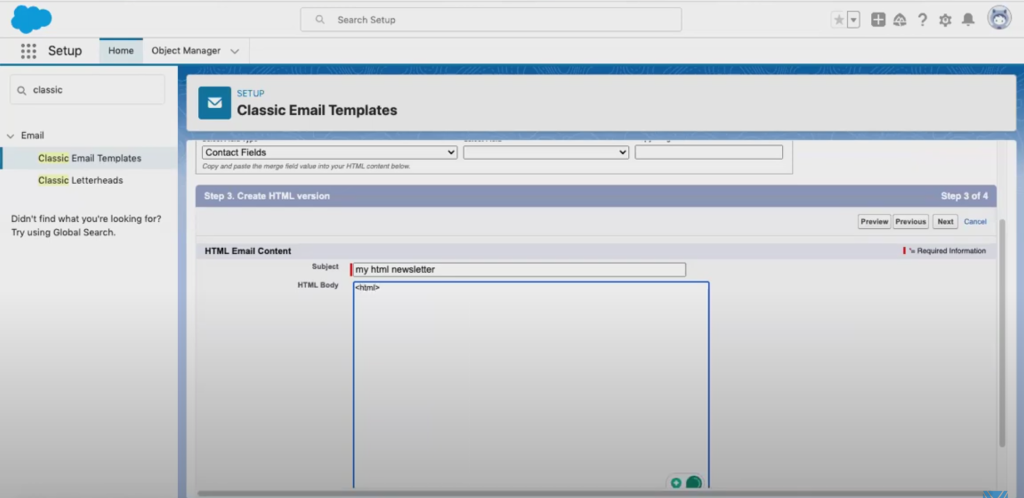Click the green plus icon in HTML Body
The image size is (1024, 498).
(x=676, y=483)
